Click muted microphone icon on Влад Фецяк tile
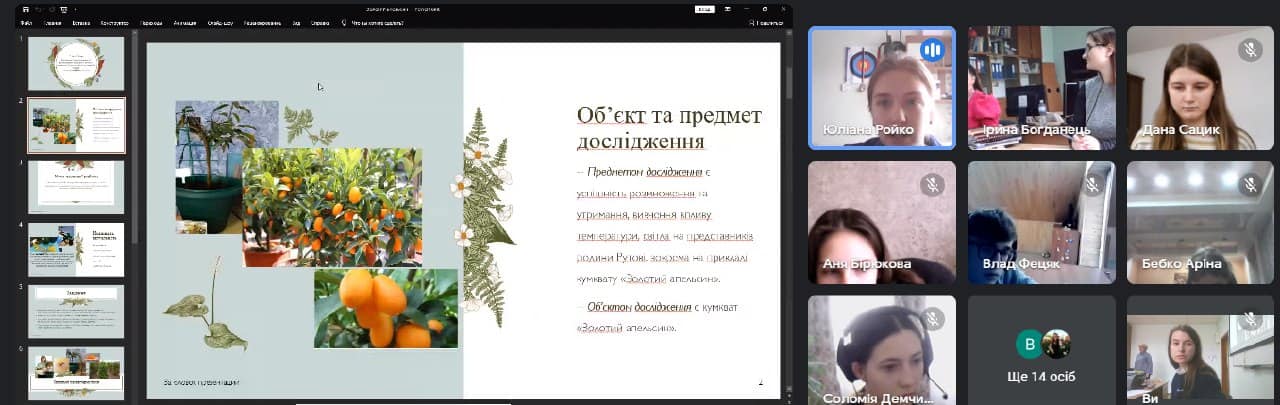 coord(1091,184)
